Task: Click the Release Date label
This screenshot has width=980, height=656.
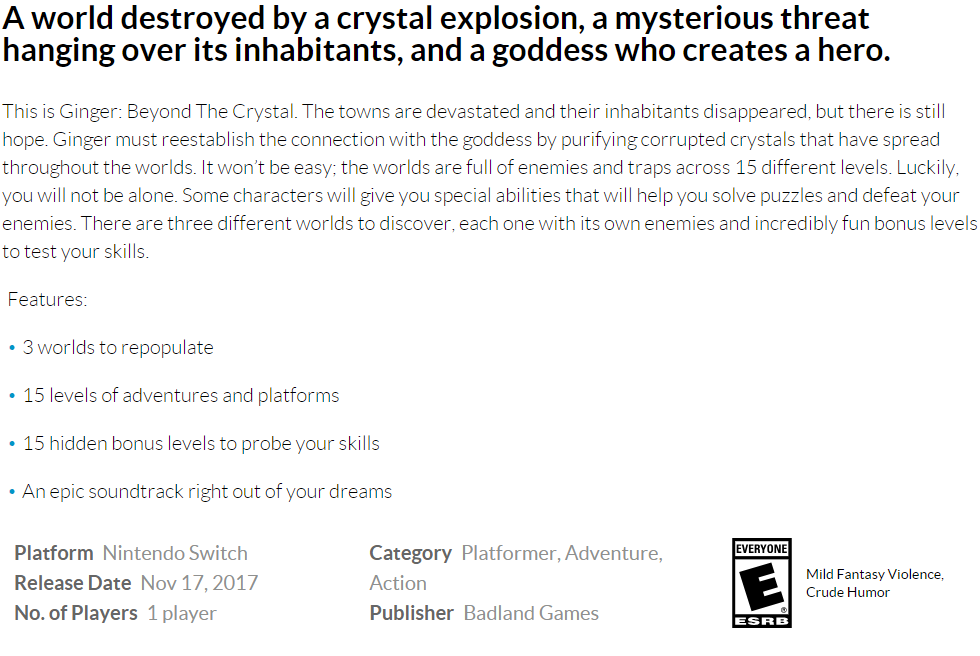Action: click(x=73, y=583)
